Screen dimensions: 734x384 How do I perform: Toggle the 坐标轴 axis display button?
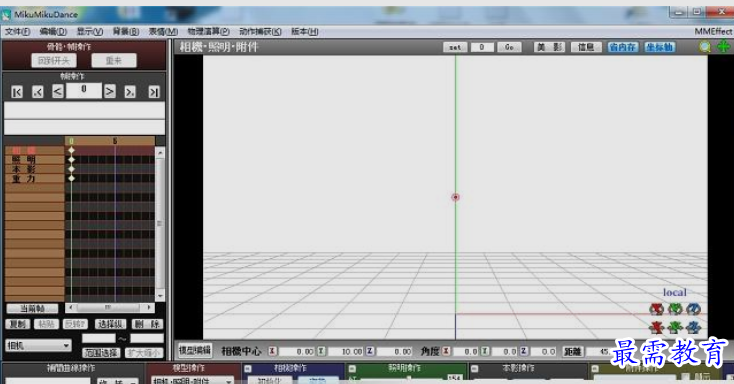[x=660, y=47]
